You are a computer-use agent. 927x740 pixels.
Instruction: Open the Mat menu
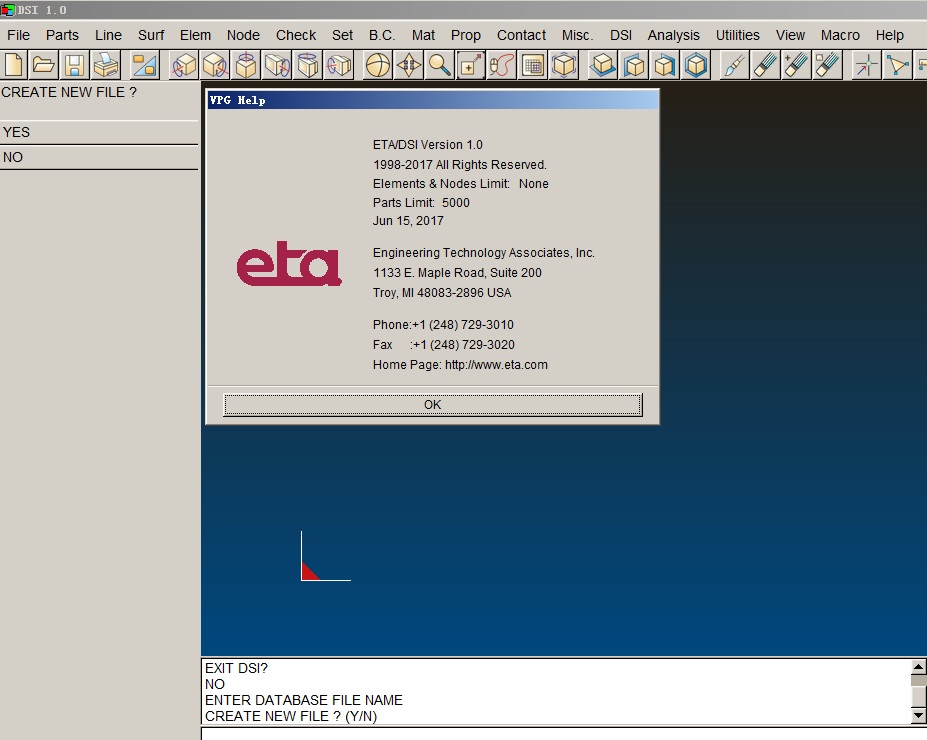pyautogui.click(x=423, y=35)
